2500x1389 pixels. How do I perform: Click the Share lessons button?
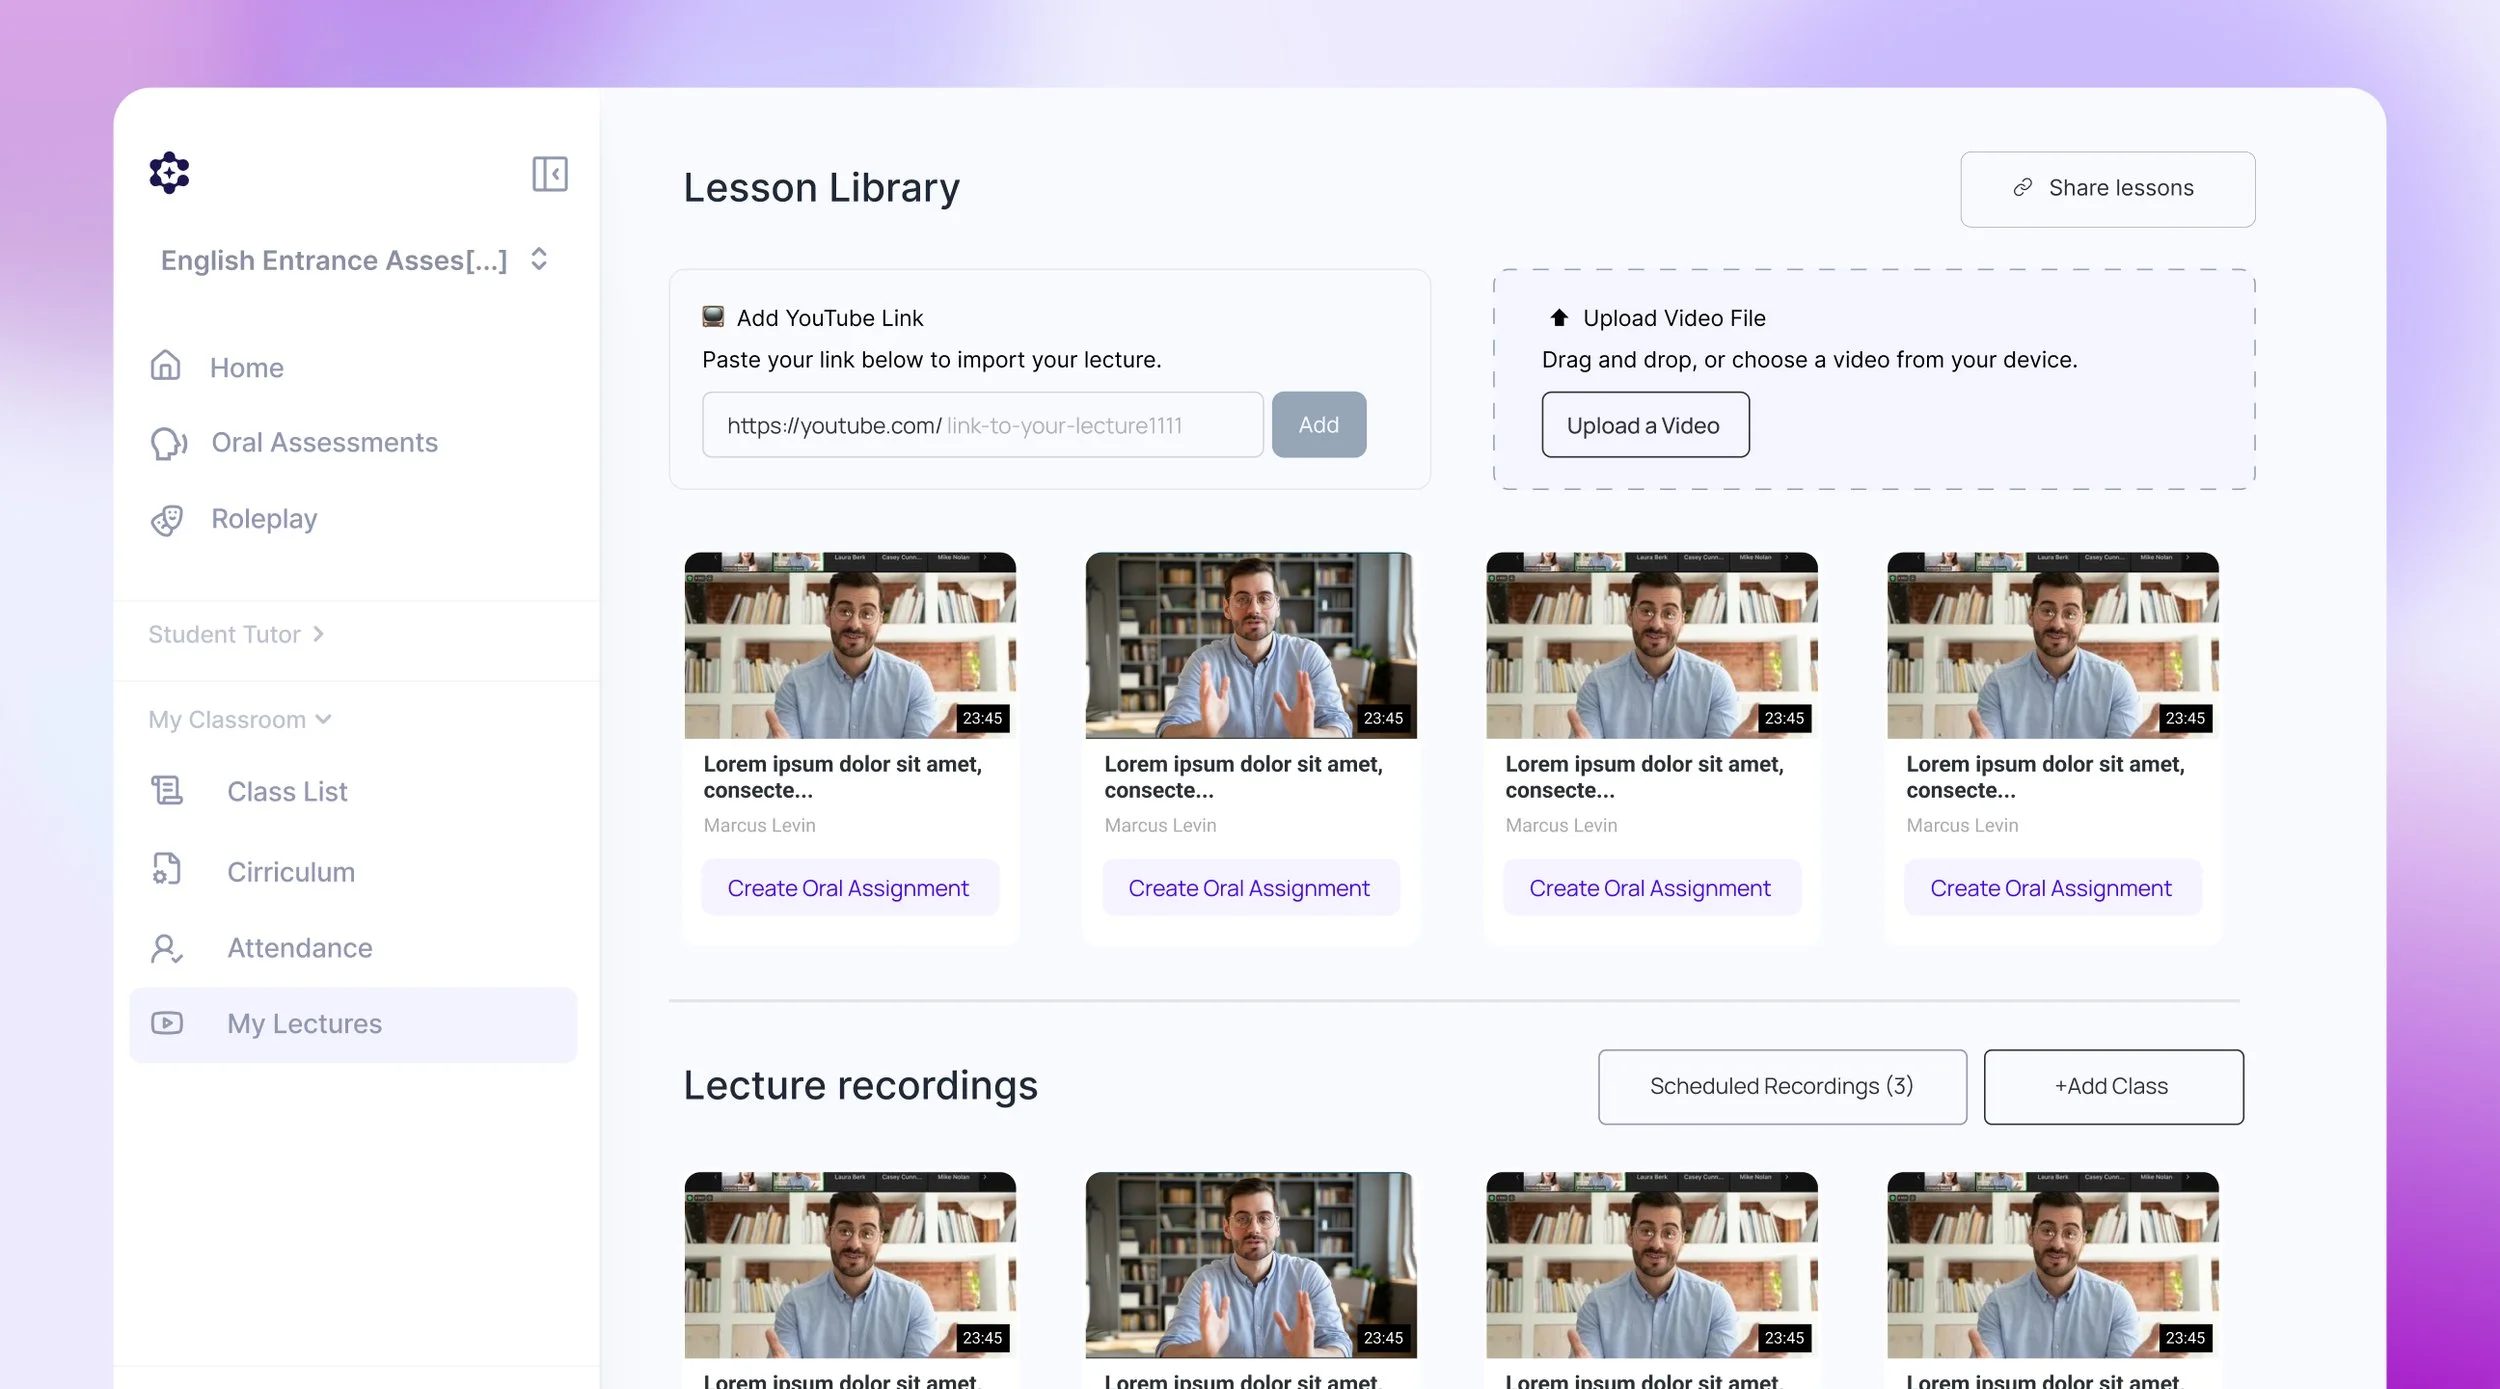point(2107,189)
